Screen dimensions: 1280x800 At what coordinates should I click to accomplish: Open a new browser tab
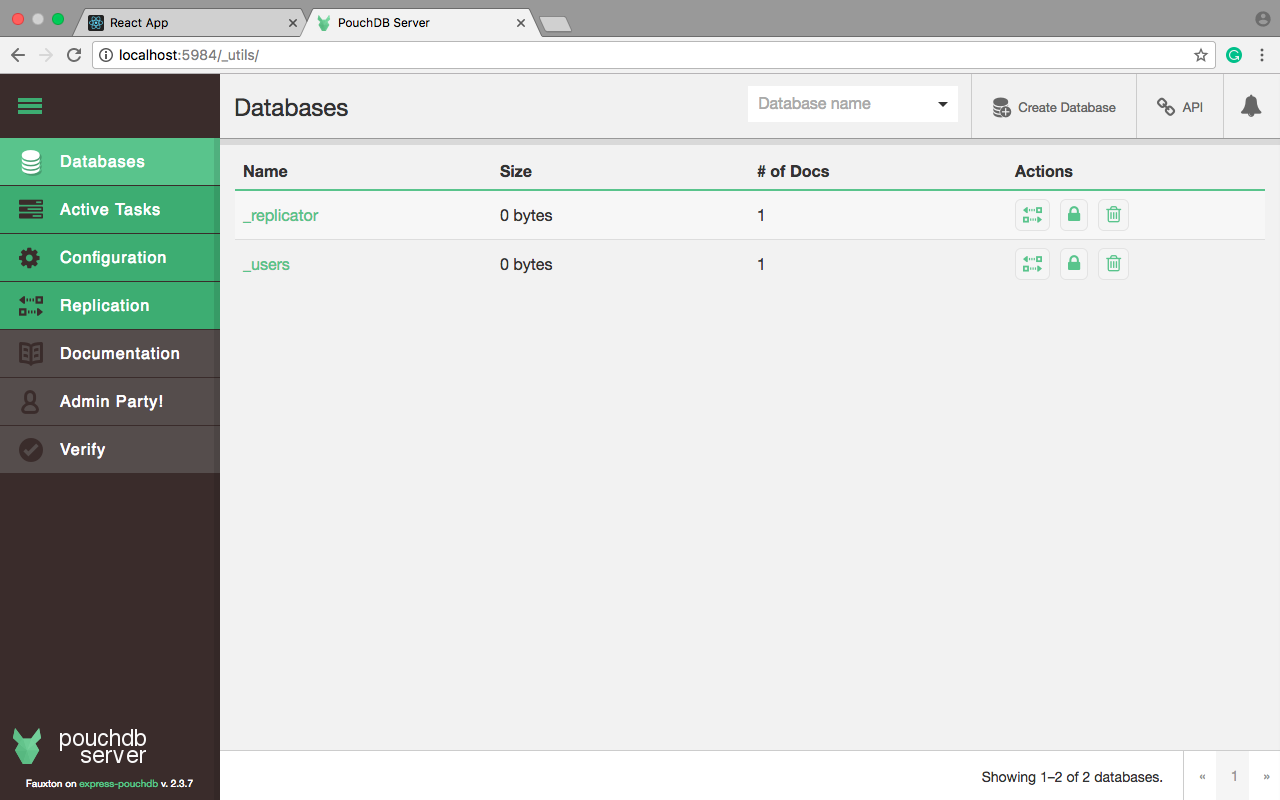coord(555,23)
